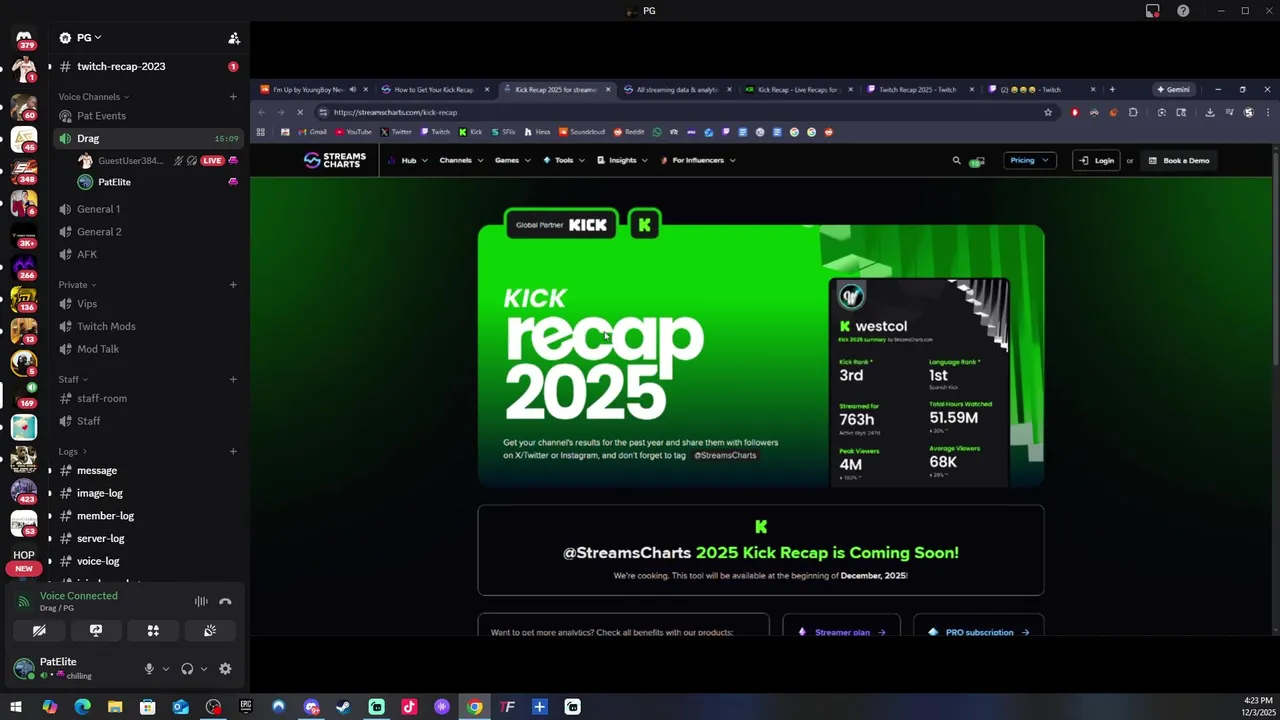Click the Login button
Screen dimensions: 1280x720
coord(1096,160)
